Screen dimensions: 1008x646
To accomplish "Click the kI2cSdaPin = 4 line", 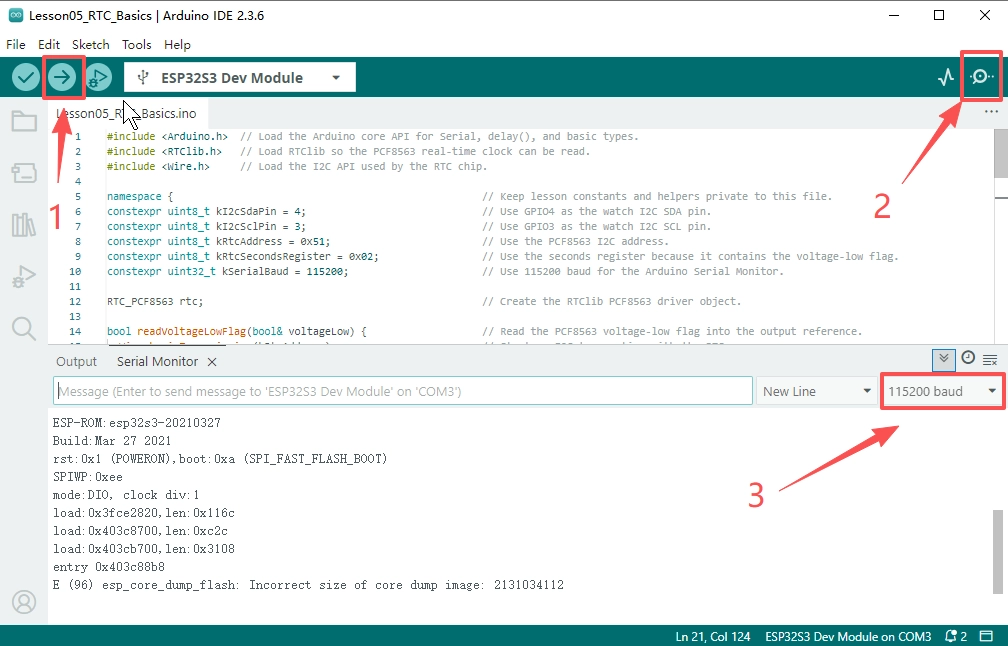I will 409,211.
